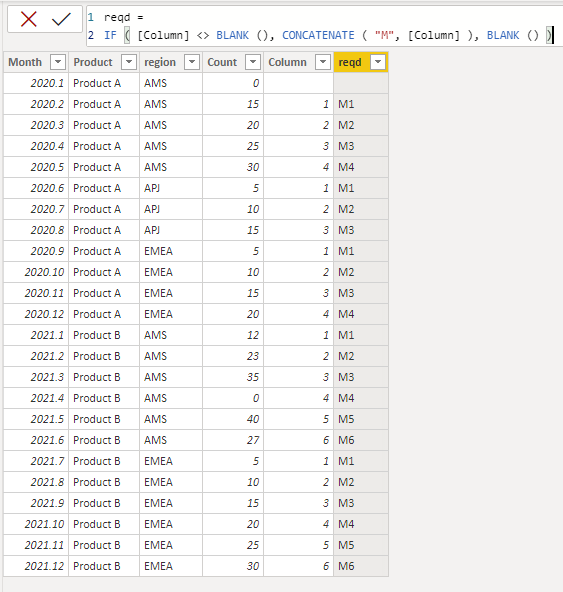The image size is (563, 592).
Task: Select reqd value M3 in row 2020.8
Action: [361, 230]
